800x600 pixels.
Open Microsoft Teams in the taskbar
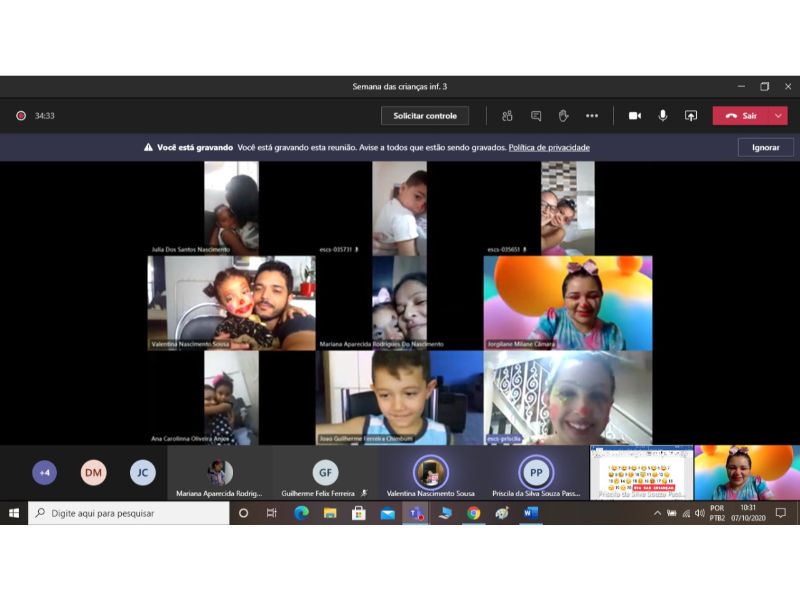[415, 513]
